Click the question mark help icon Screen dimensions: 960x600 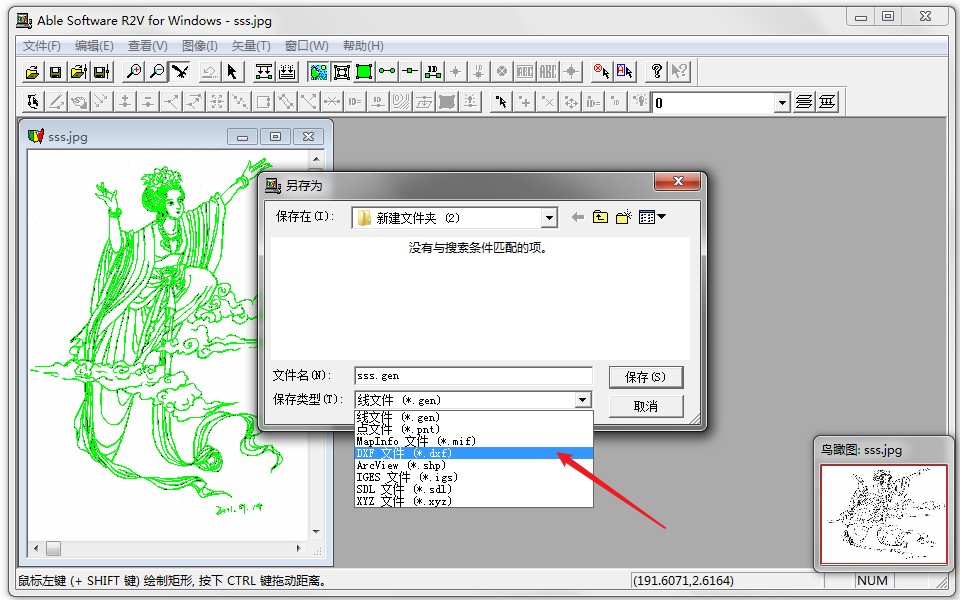point(657,72)
